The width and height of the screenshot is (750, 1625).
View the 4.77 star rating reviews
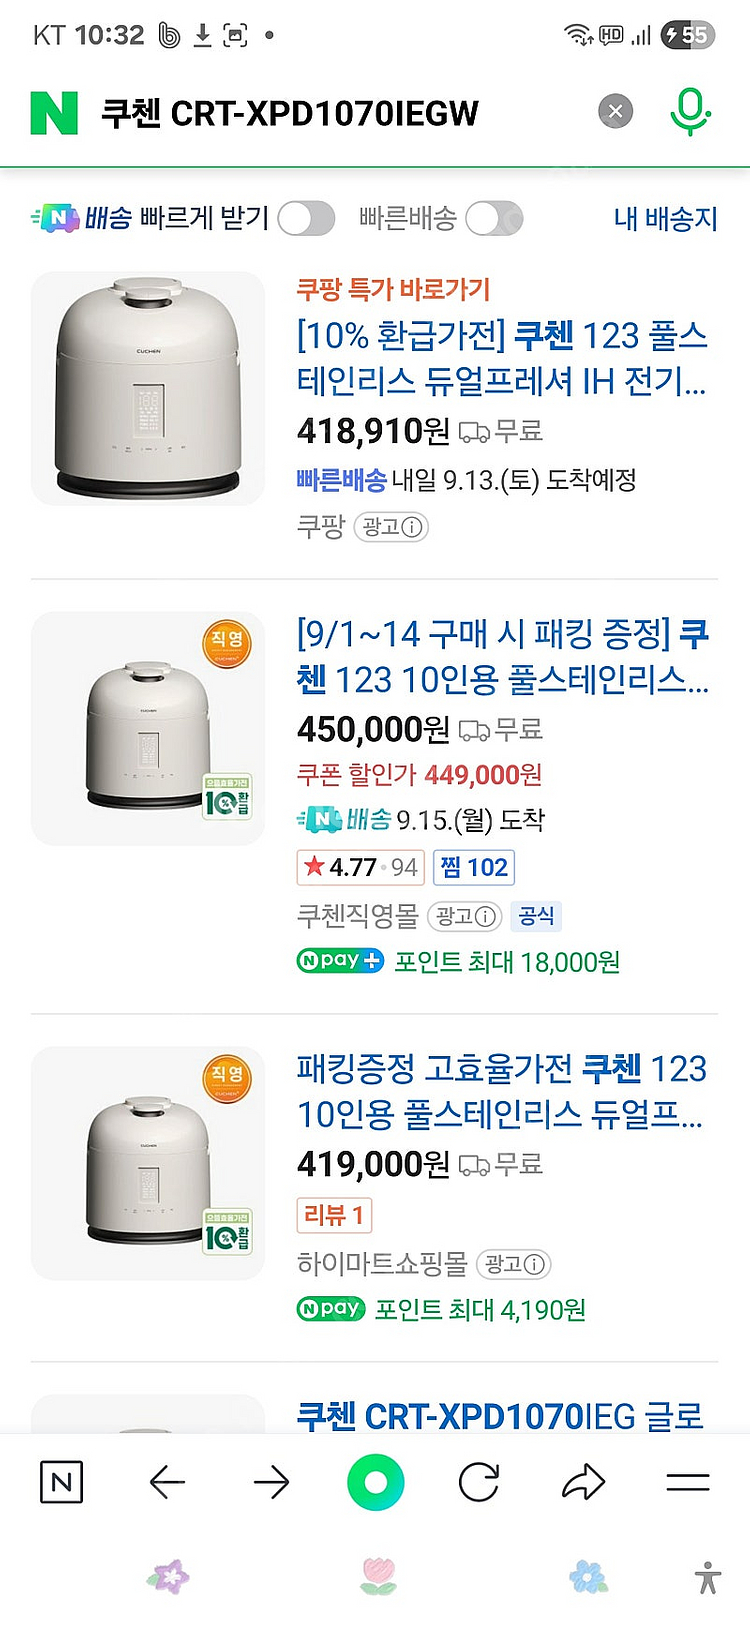(360, 867)
